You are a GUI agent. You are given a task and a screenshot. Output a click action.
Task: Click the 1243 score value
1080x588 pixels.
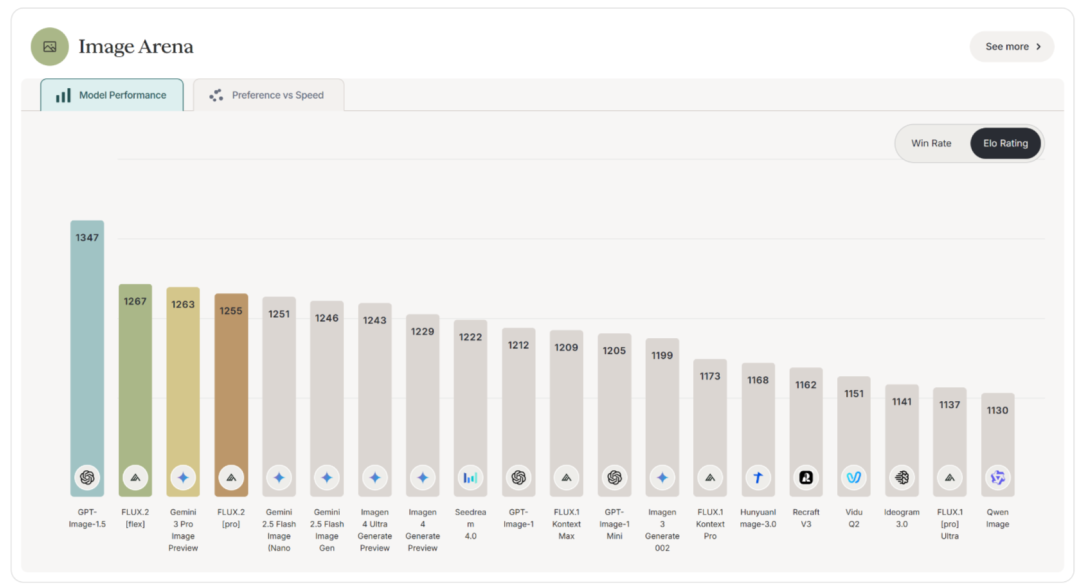coord(375,320)
